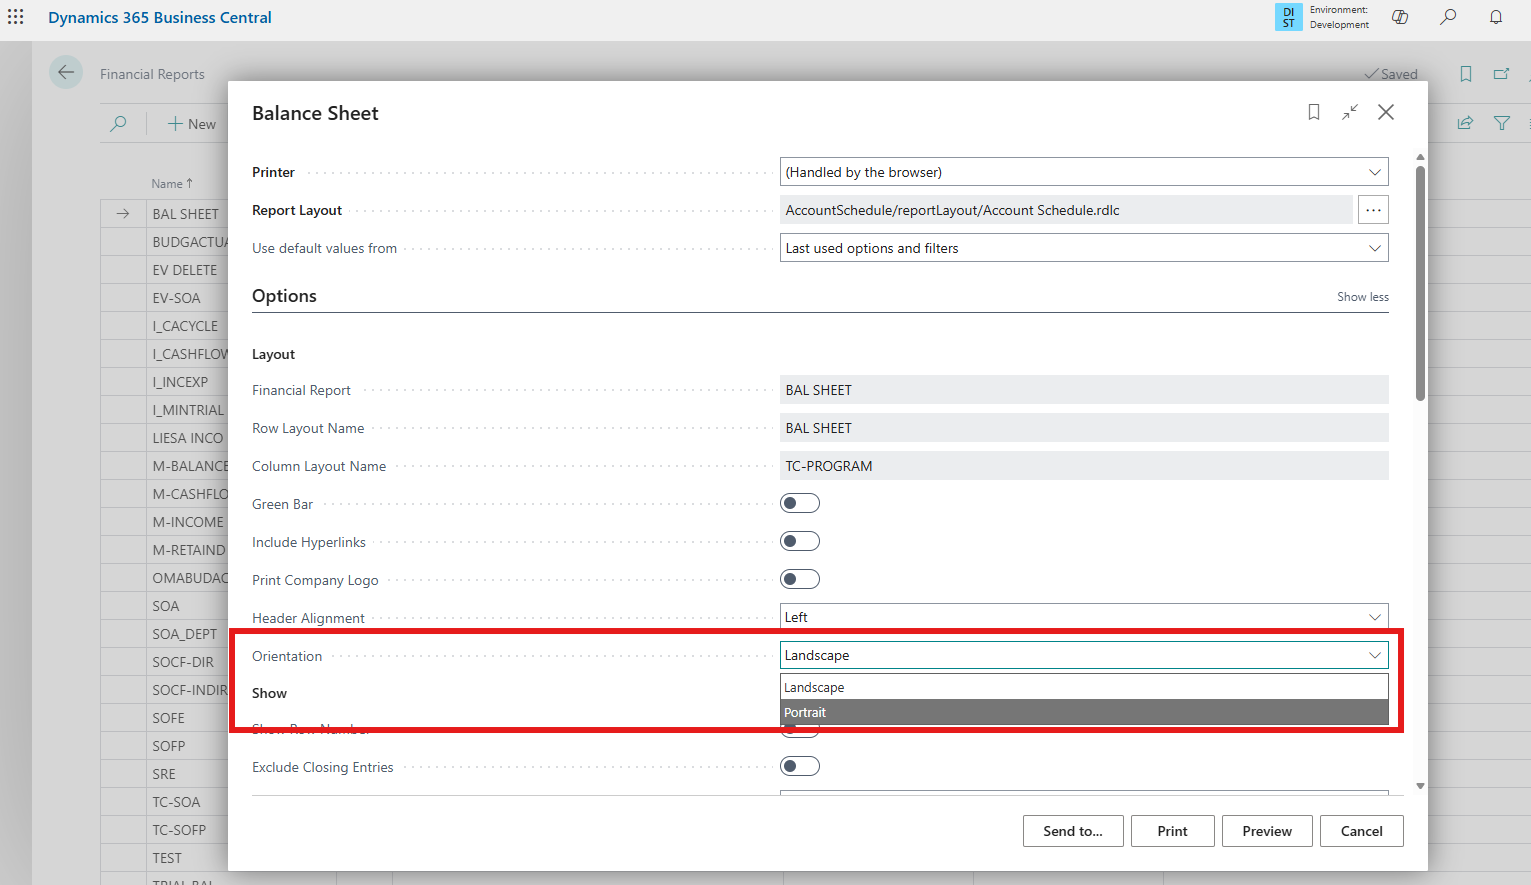Screen dimensions: 1531x885
Task: Open page in new window icon
Action: pos(1501,74)
